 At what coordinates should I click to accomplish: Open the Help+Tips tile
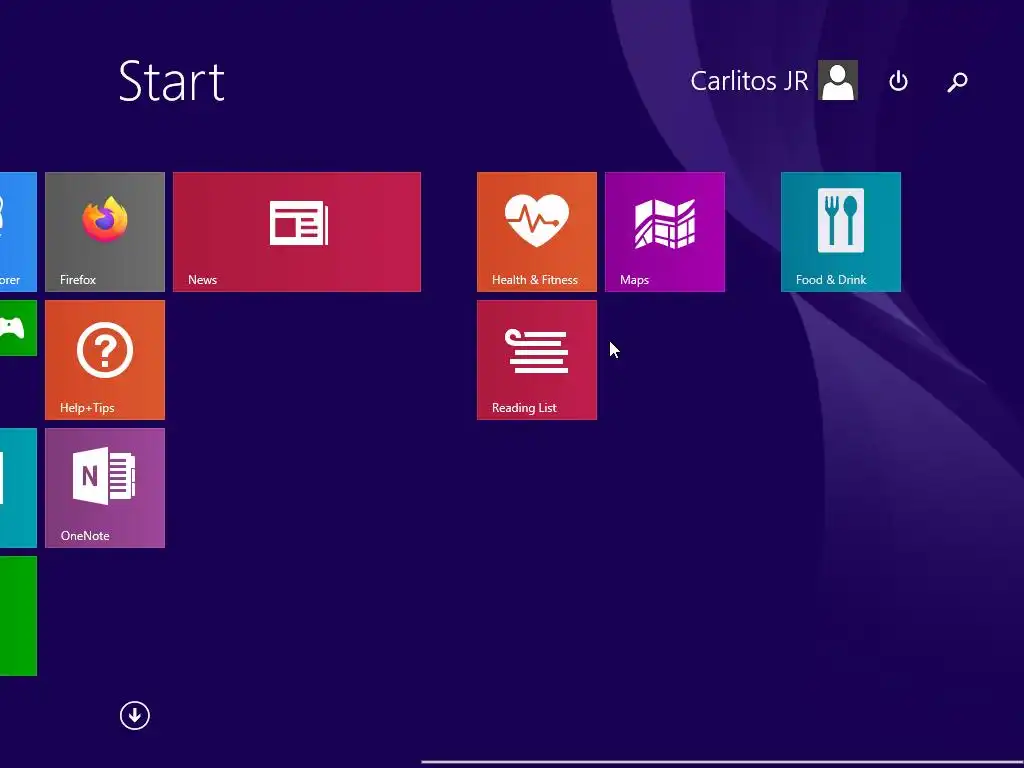[x=104, y=360]
